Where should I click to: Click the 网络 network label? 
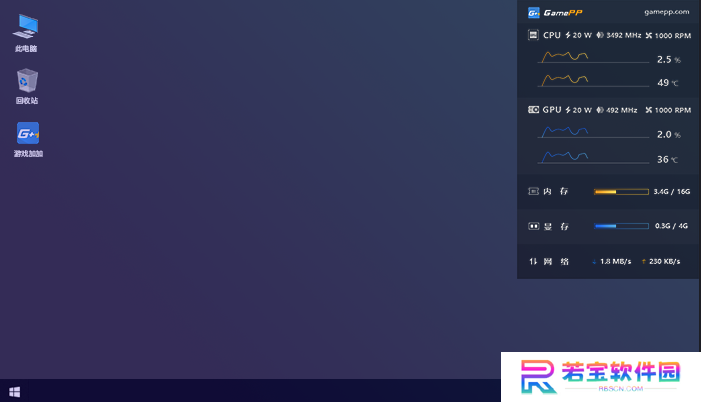coord(556,261)
